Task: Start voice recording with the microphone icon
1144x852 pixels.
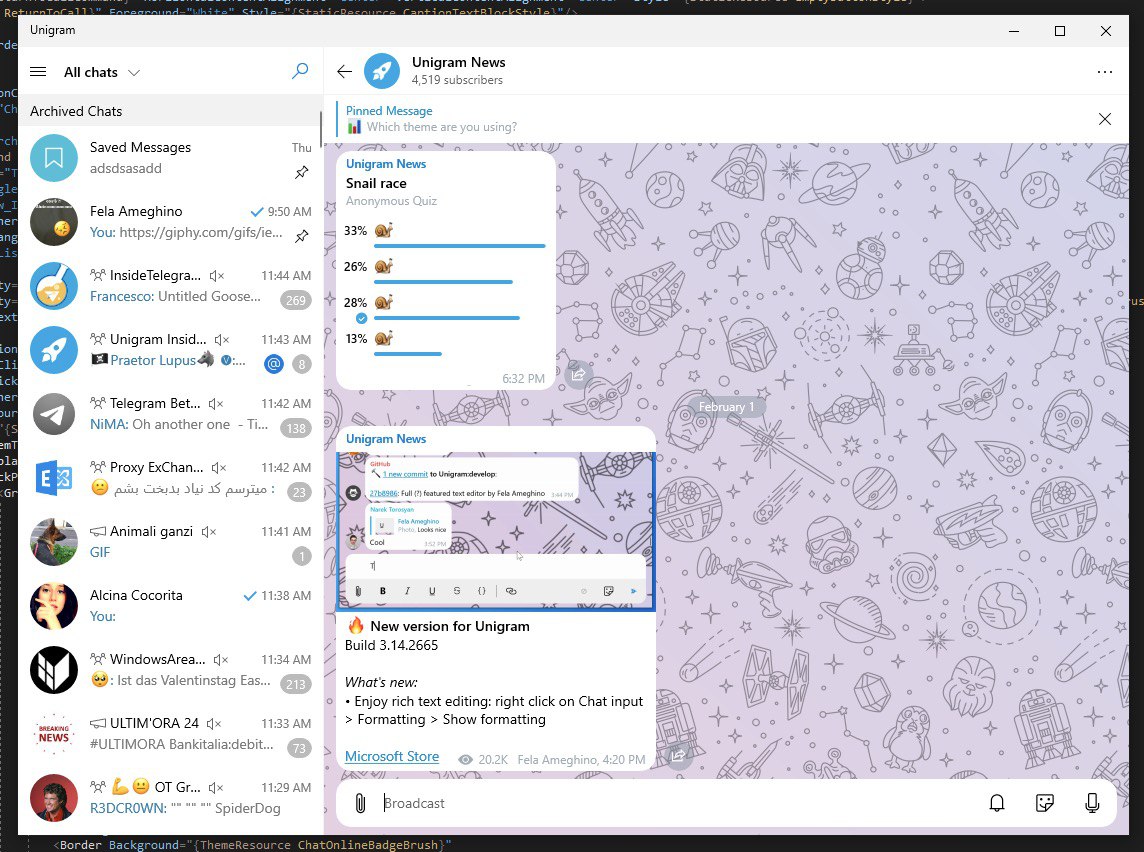Action: click(x=1092, y=803)
